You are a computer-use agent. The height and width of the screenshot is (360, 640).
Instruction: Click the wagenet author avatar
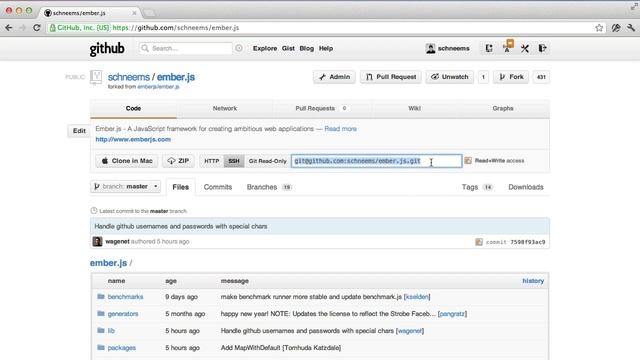97,242
